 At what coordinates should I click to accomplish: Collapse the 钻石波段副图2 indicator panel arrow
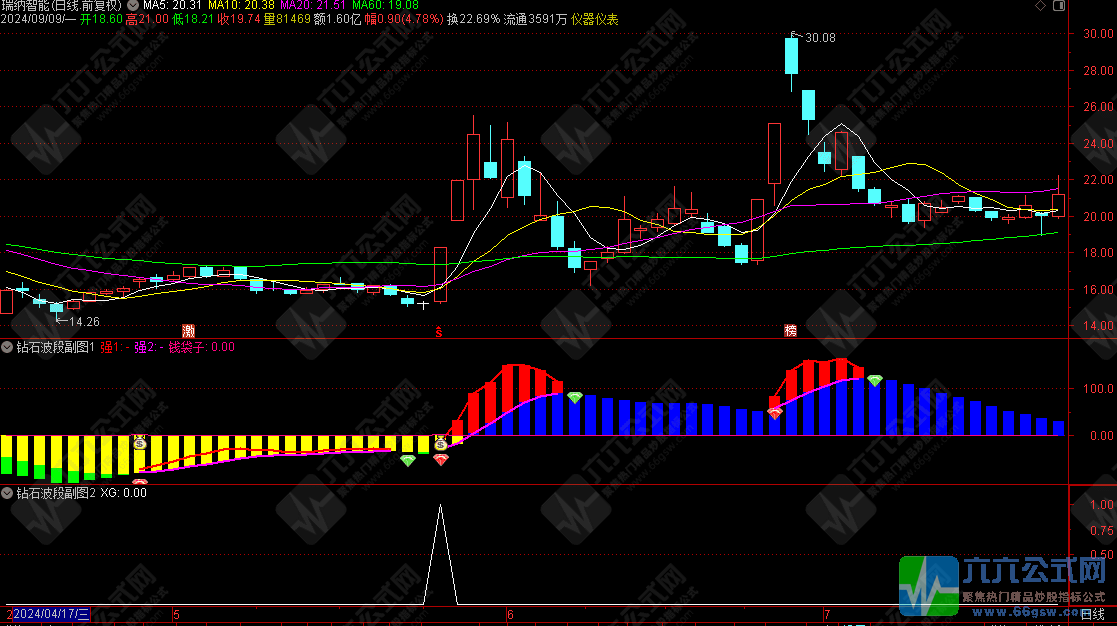(x=7, y=493)
